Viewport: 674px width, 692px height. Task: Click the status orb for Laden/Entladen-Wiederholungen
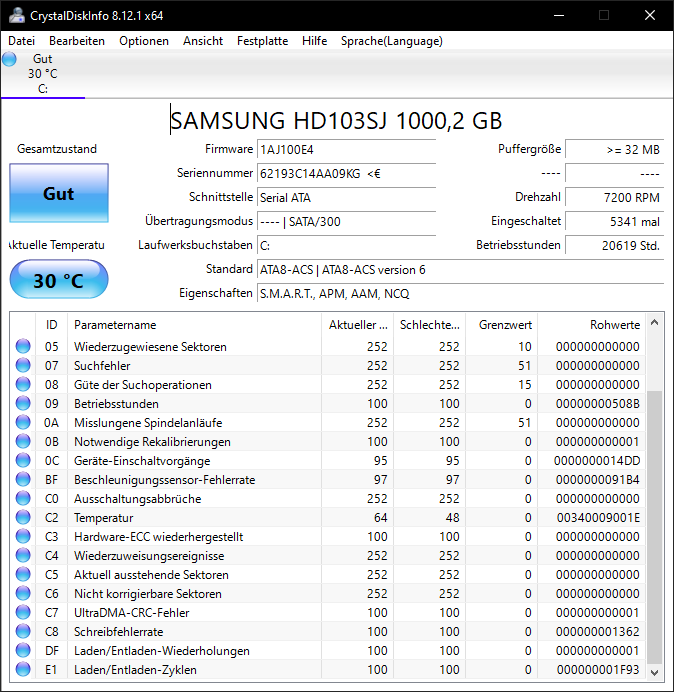tap(23, 650)
